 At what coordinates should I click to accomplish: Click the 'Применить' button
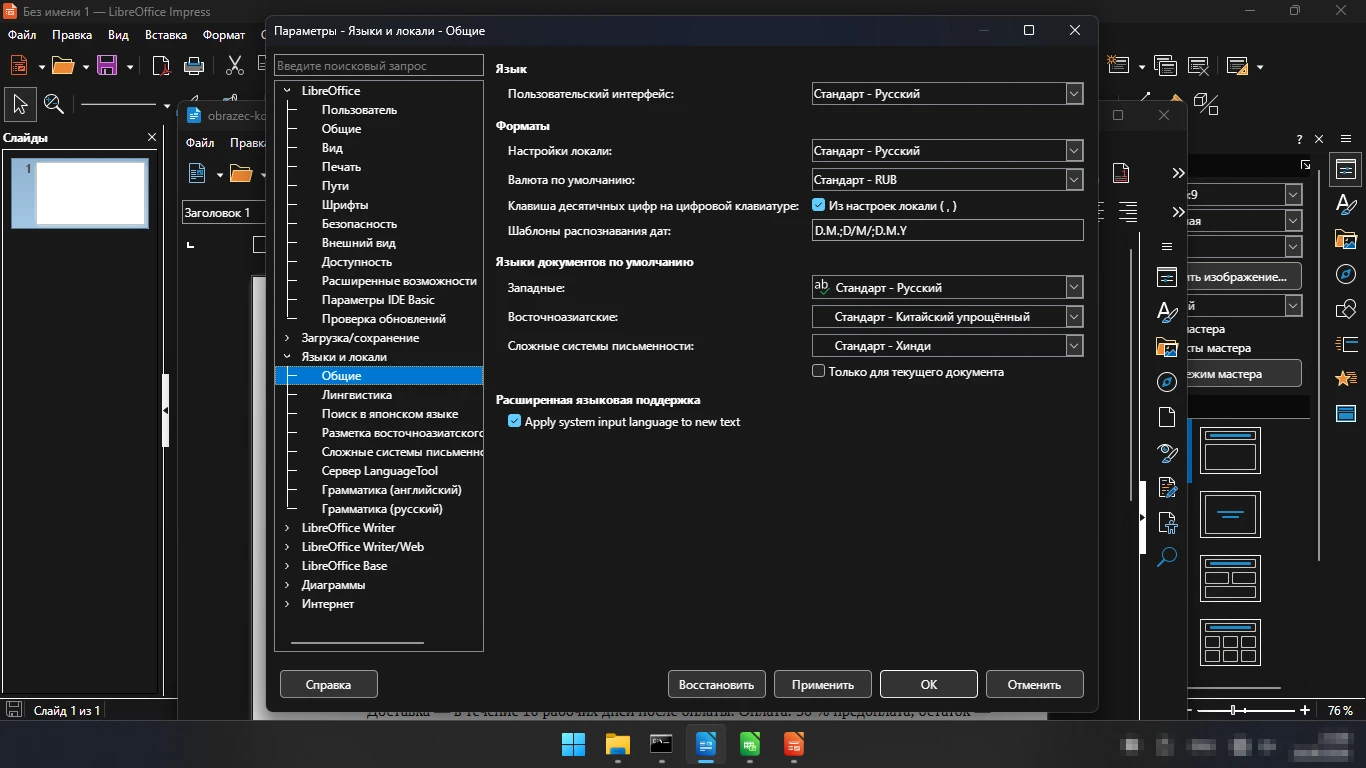point(823,684)
